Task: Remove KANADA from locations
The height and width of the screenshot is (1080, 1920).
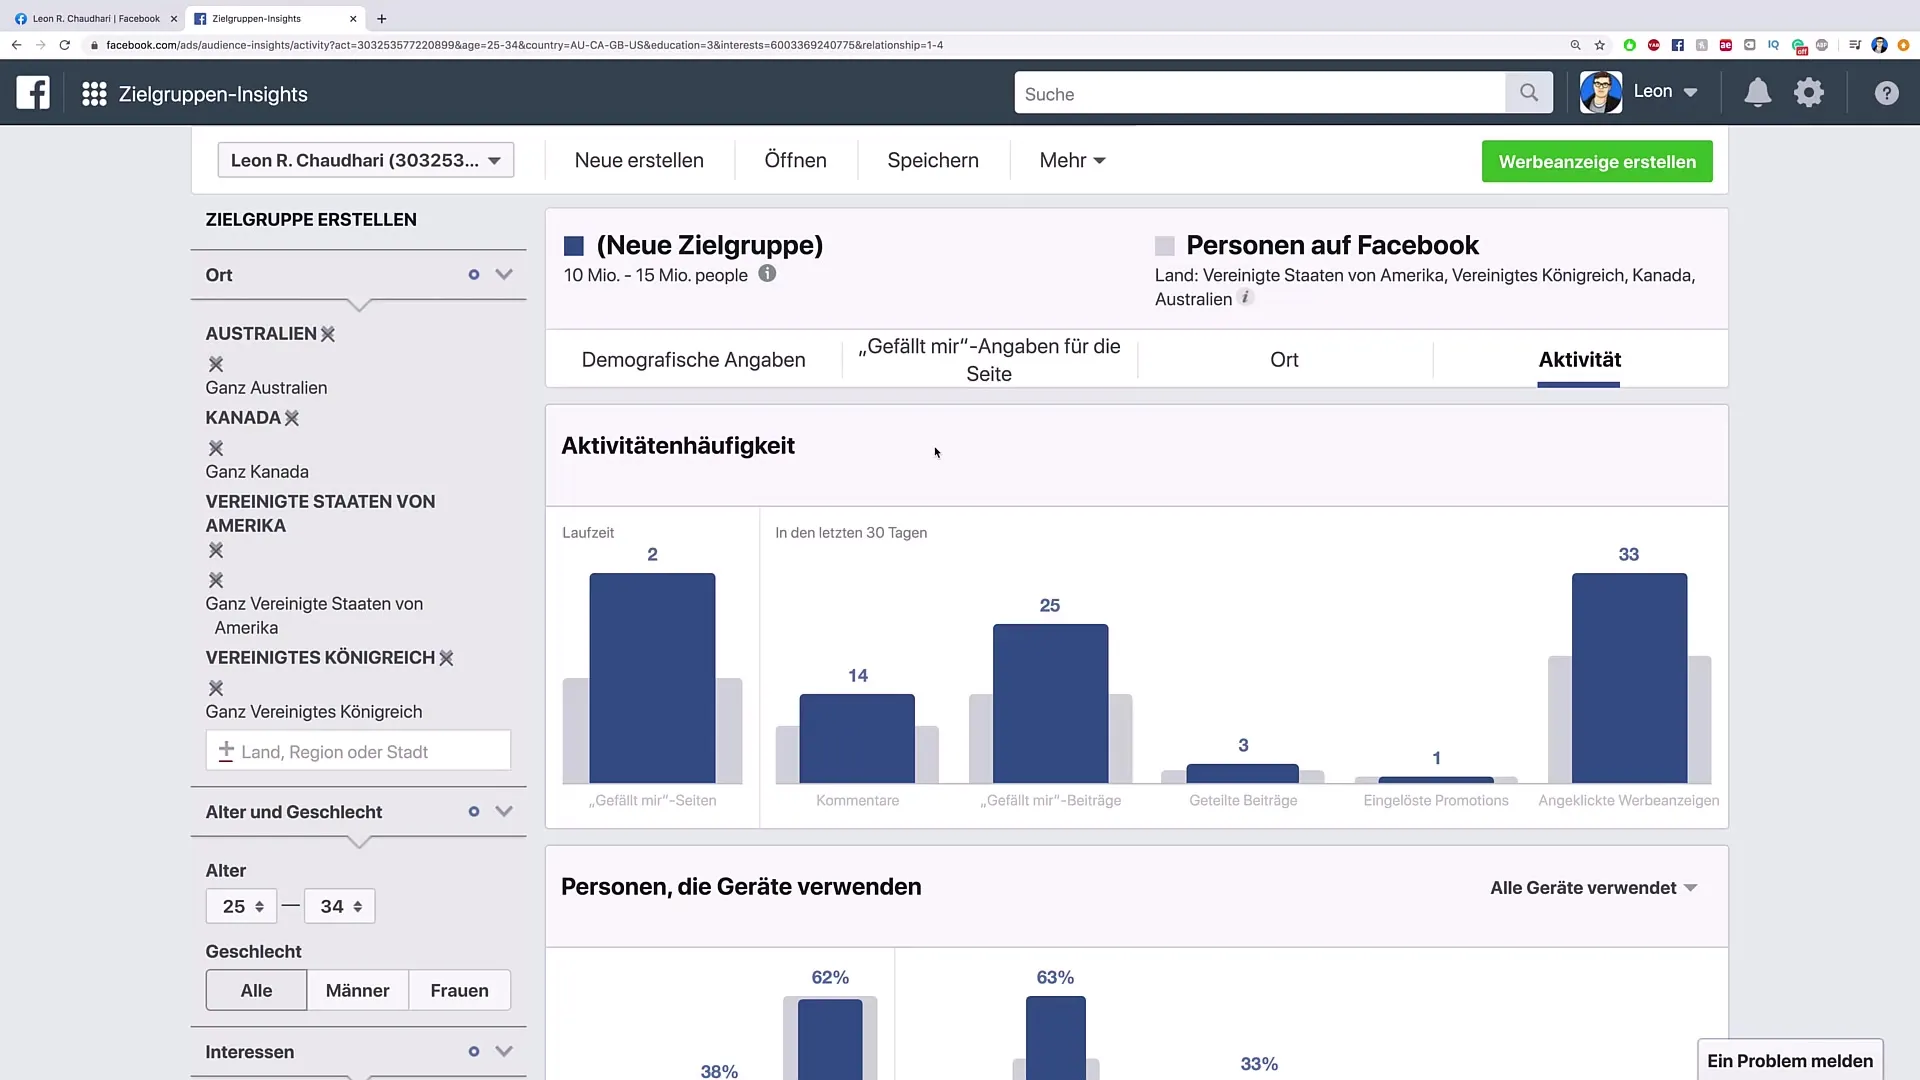Action: pyautogui.click(x=292, y=418)
